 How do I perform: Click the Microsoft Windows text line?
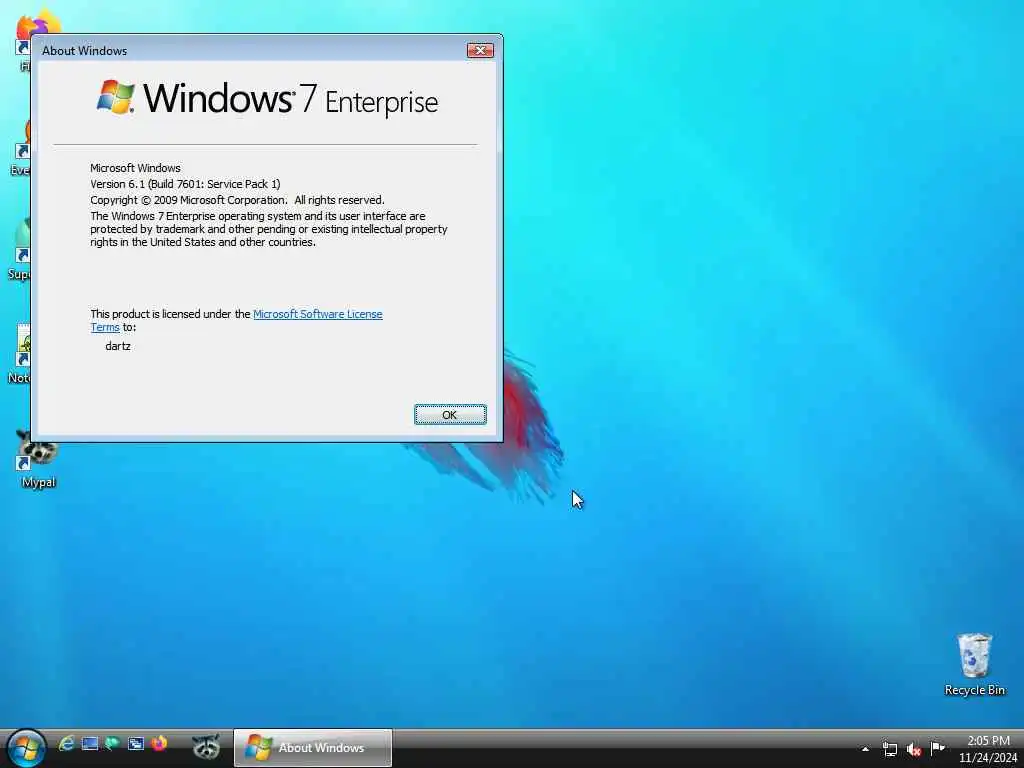pos(135,168)
